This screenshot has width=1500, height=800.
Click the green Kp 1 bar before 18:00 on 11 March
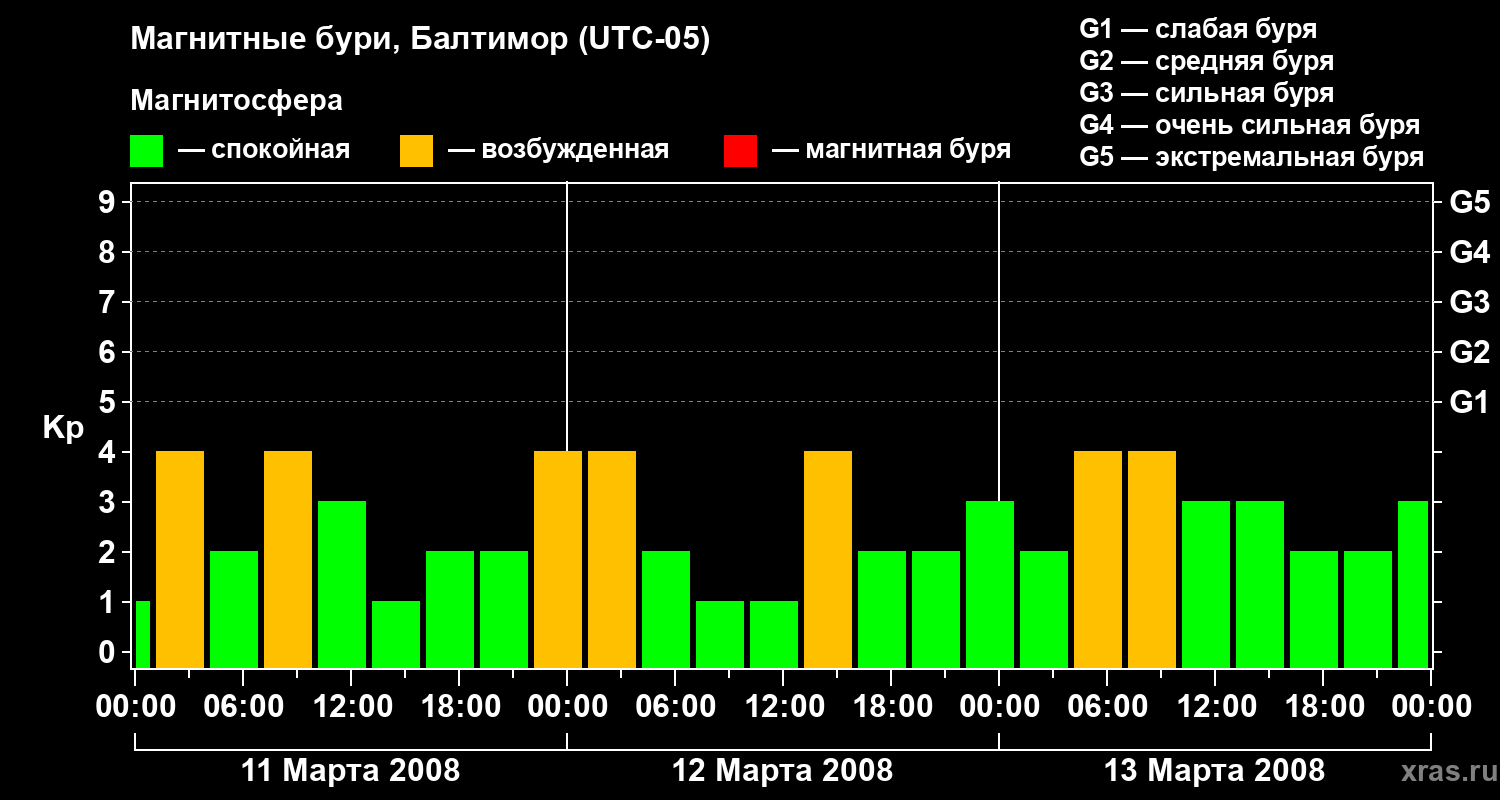pos(396,634)
